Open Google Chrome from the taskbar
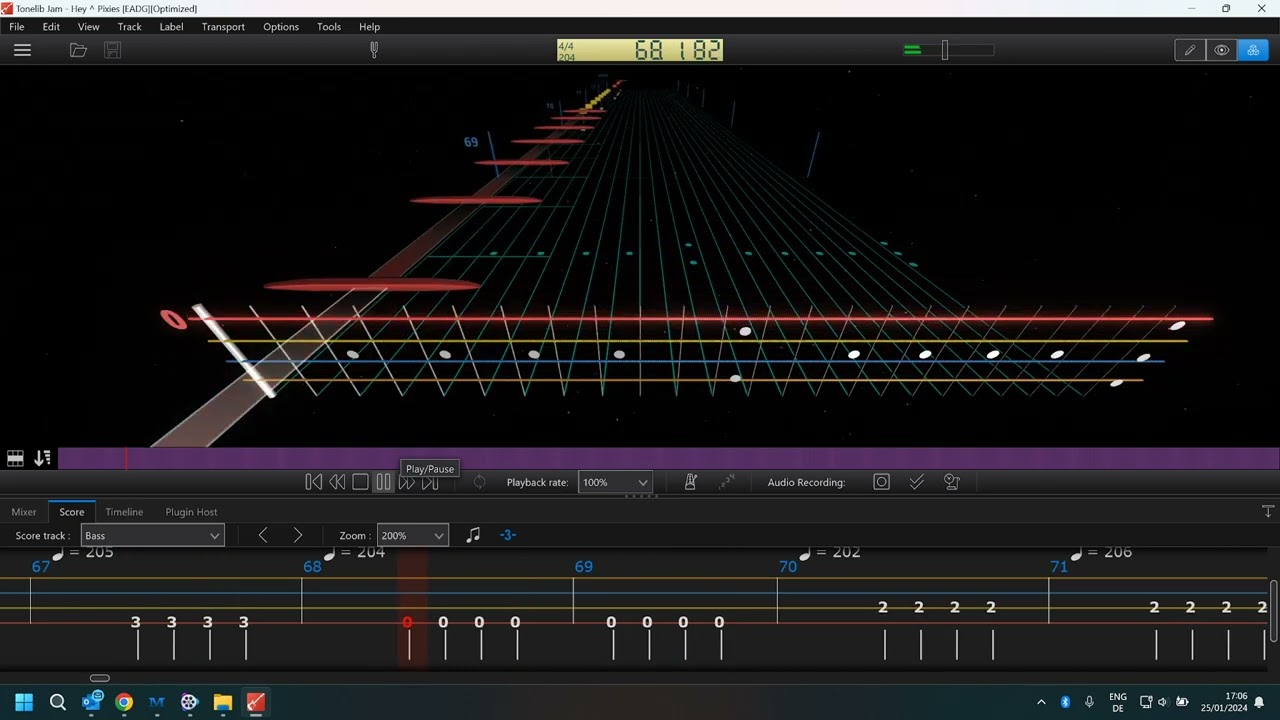The image size is (1280, 720). tap(124, 702)
